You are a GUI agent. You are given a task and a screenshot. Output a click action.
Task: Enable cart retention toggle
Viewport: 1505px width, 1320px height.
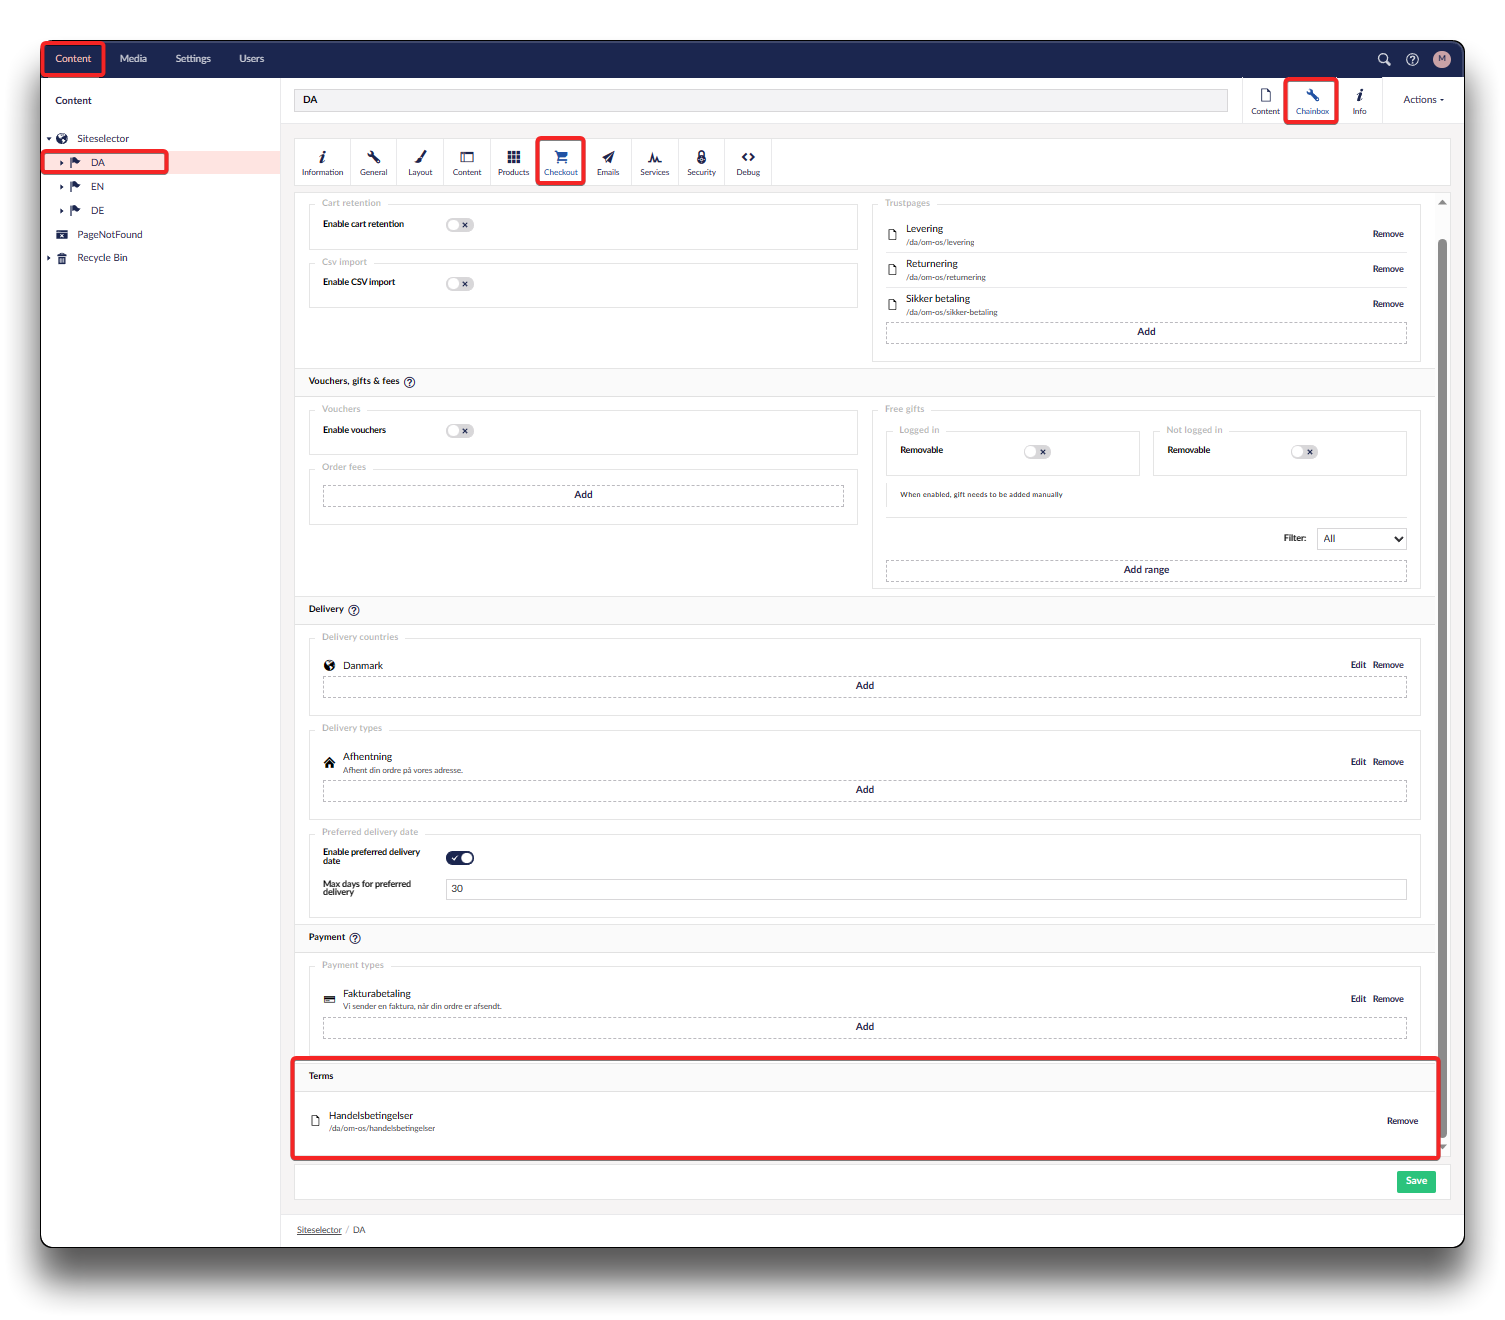(x=460, y=225)
